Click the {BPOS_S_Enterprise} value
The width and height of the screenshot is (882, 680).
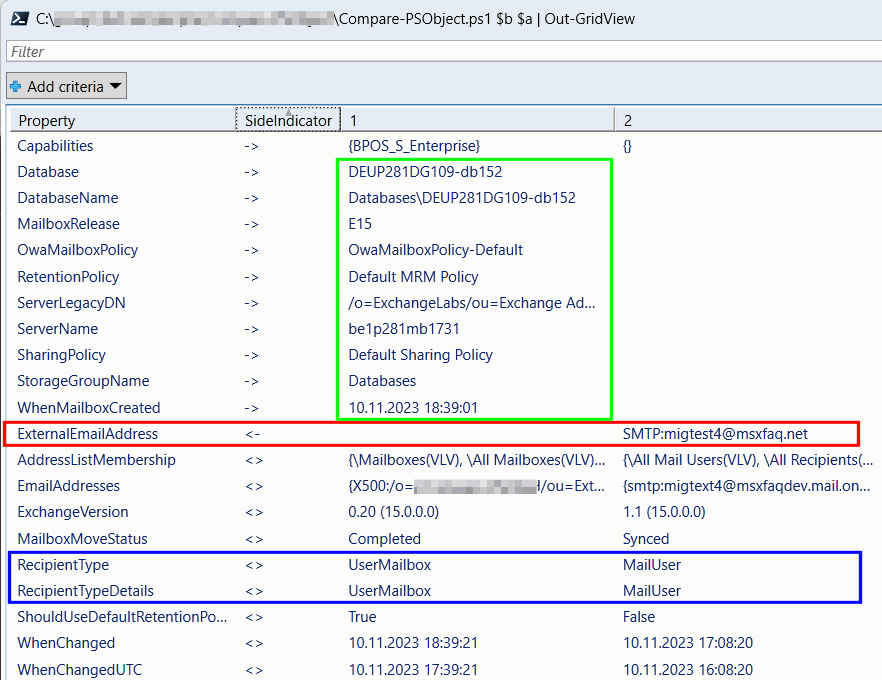414,146
